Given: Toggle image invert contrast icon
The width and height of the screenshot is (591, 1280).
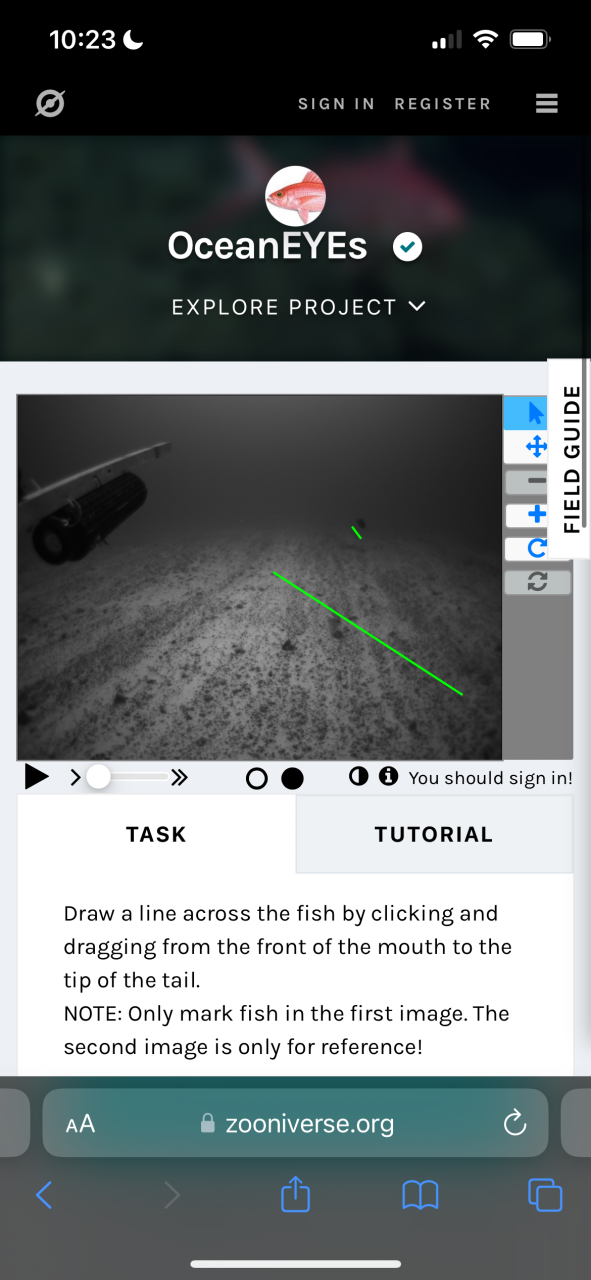Looking at the screenshot, I should tap(358, 776).
